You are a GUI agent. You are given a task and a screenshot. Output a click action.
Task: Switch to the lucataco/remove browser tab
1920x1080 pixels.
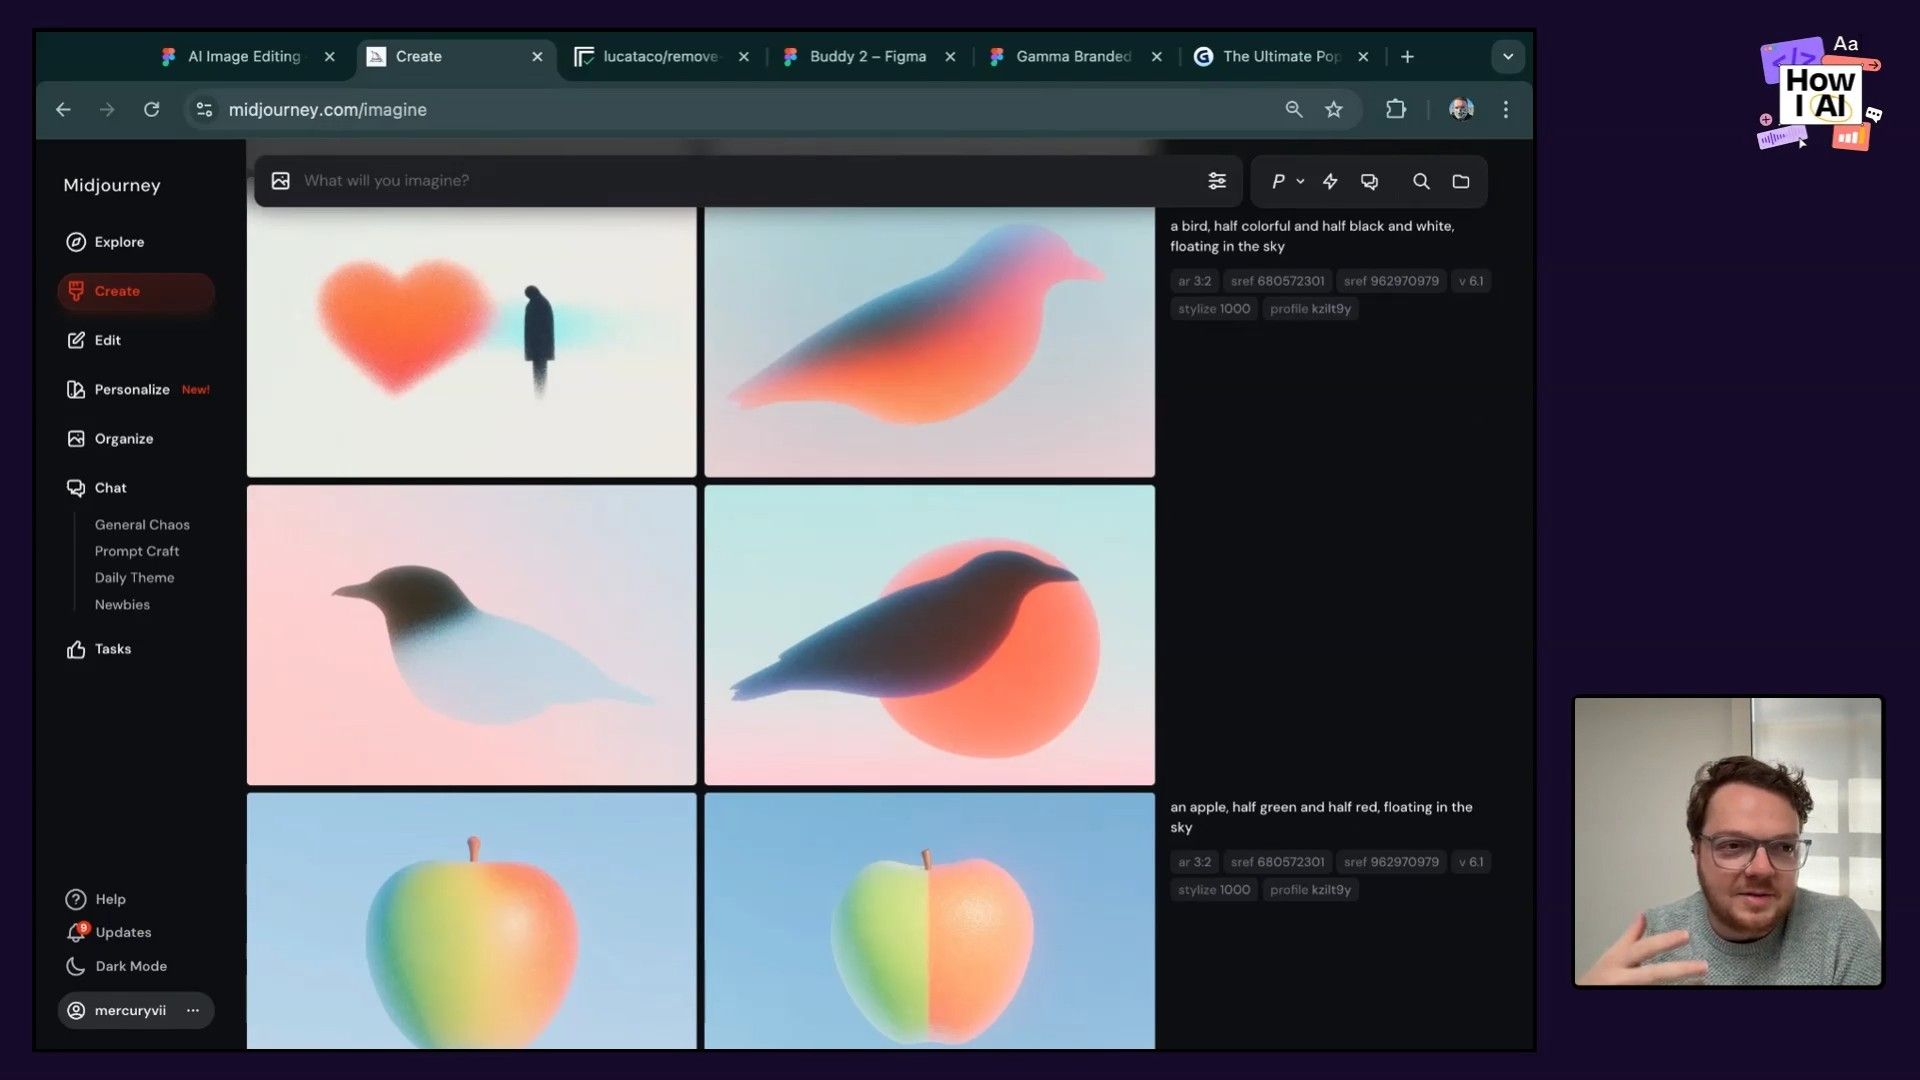[660, 57]
